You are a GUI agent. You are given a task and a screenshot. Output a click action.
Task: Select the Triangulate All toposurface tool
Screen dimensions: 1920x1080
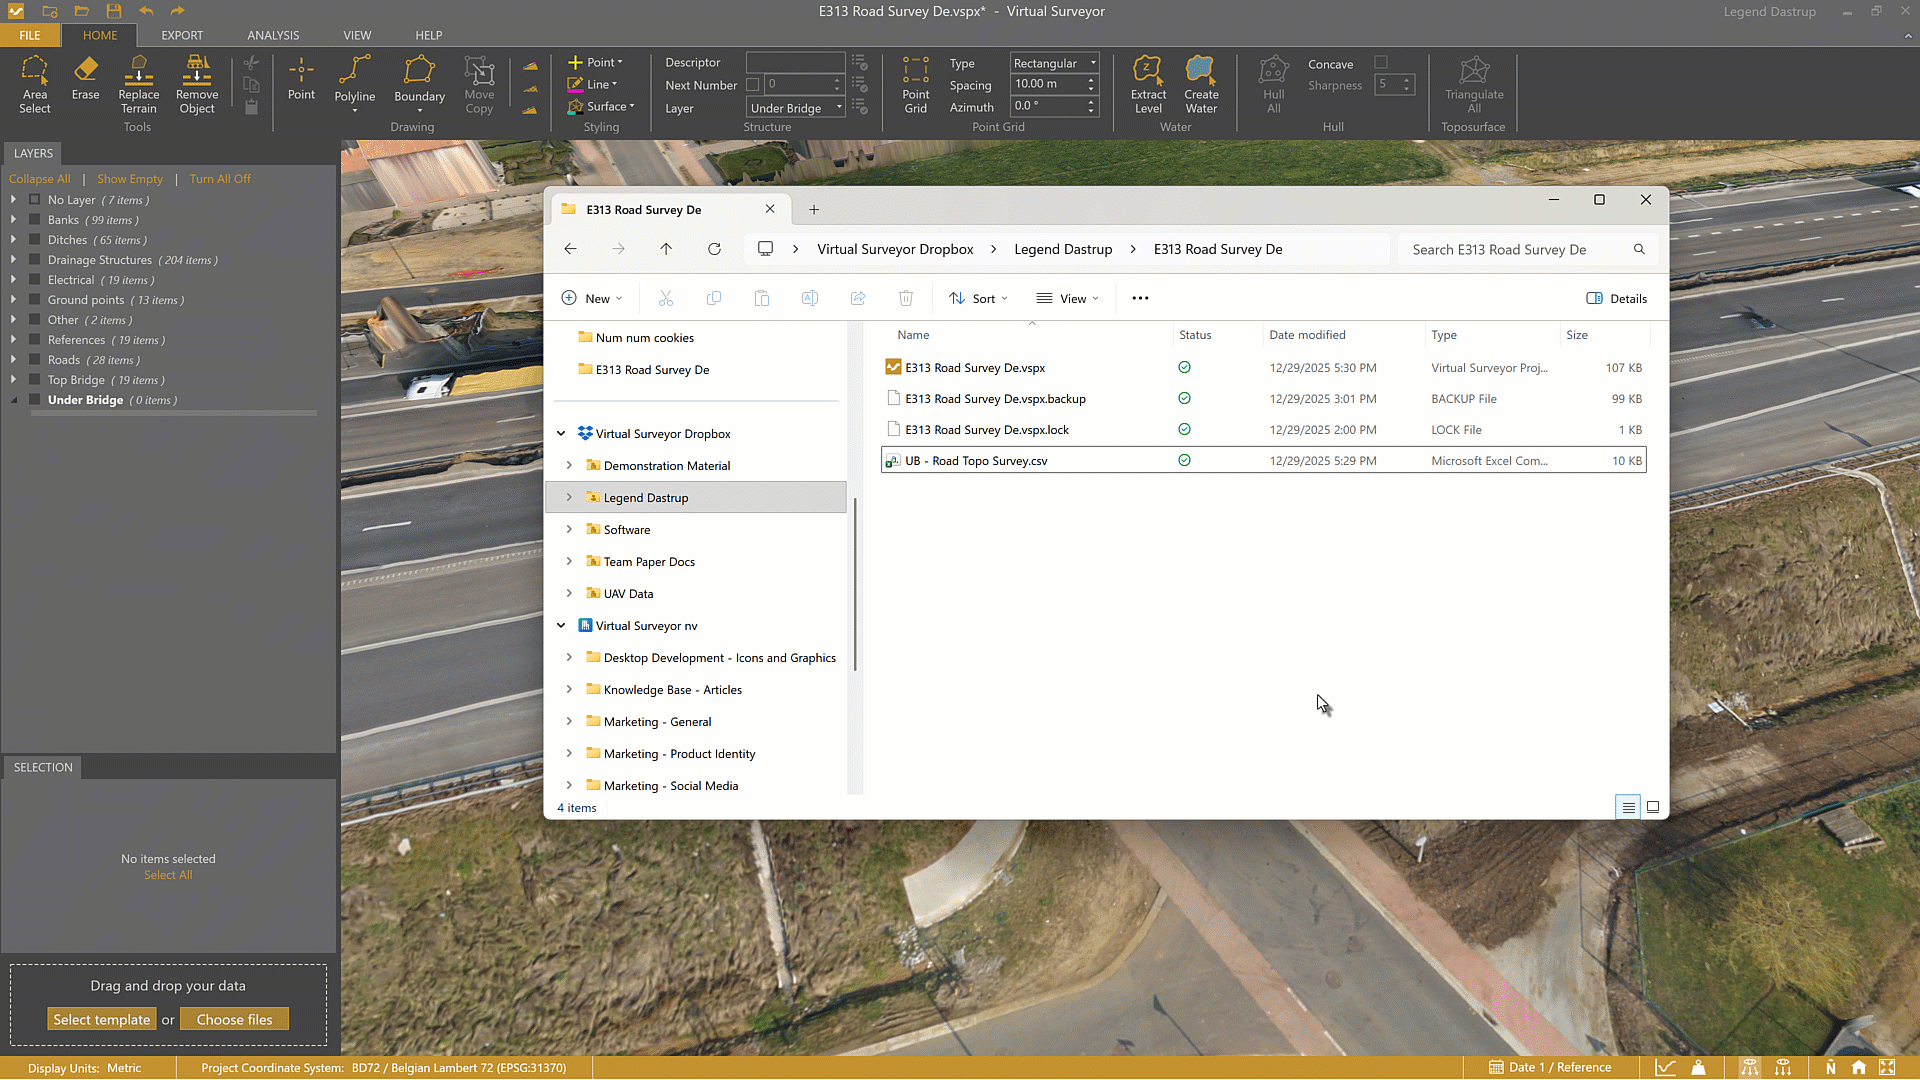point(1473,85)
